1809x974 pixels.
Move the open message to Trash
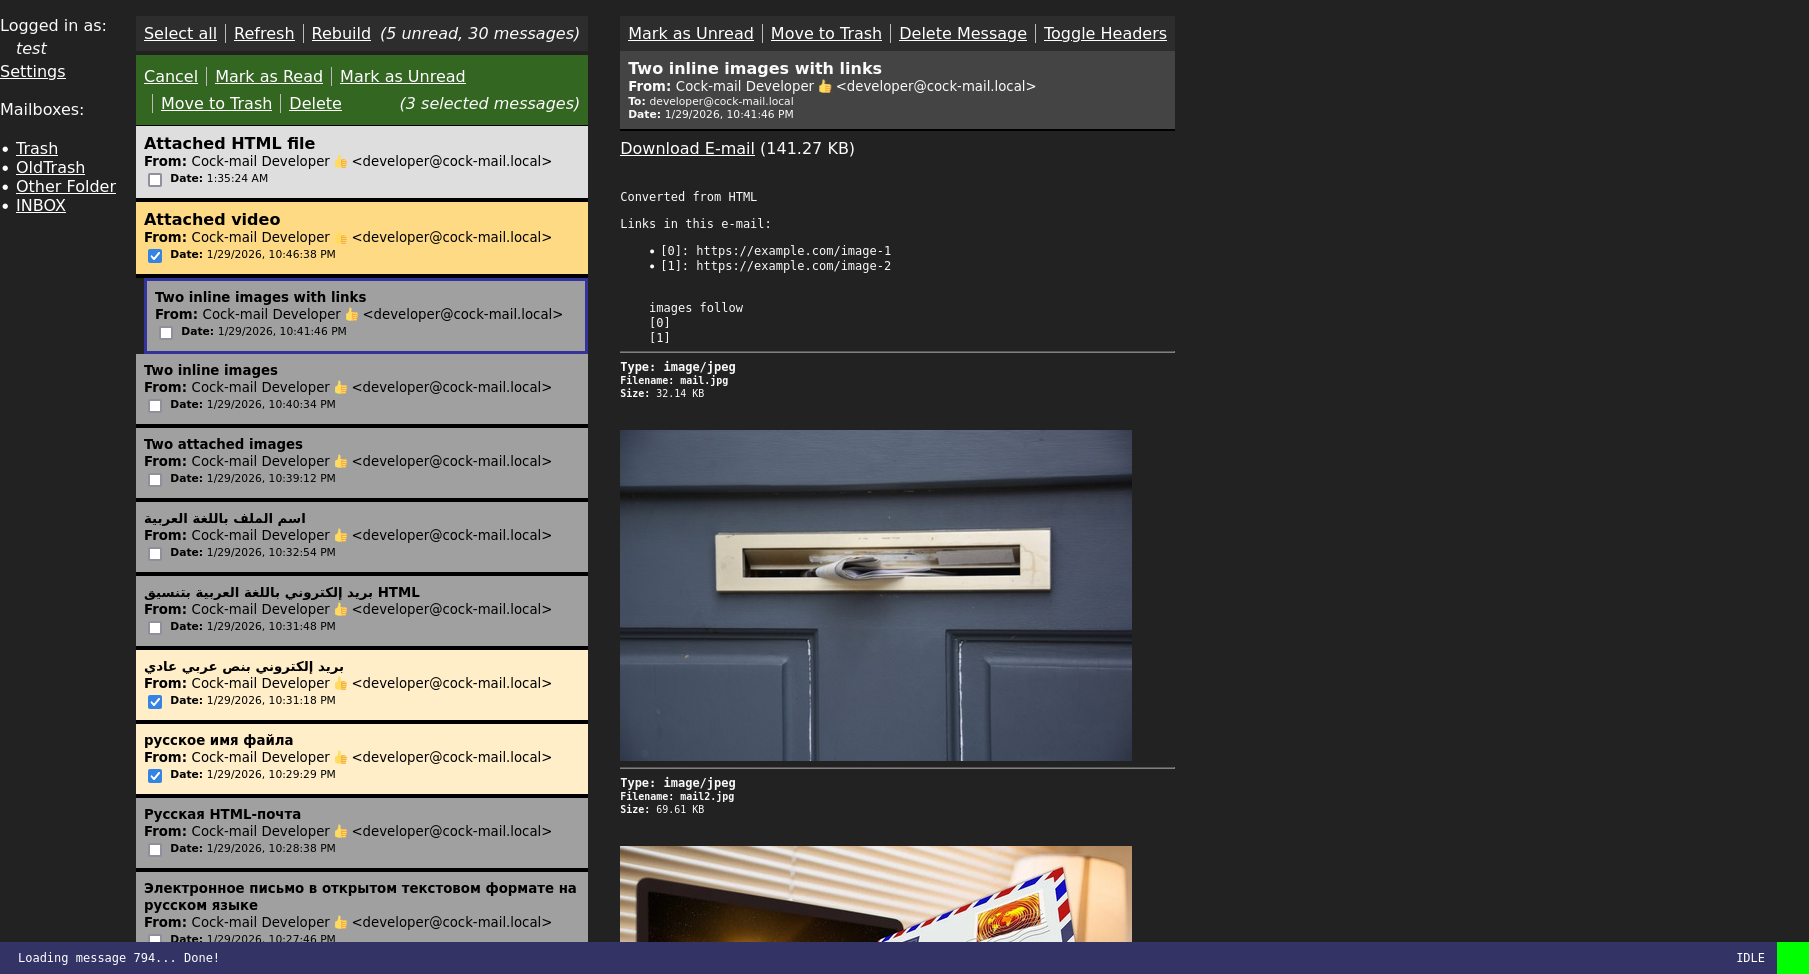pos(825,33)
